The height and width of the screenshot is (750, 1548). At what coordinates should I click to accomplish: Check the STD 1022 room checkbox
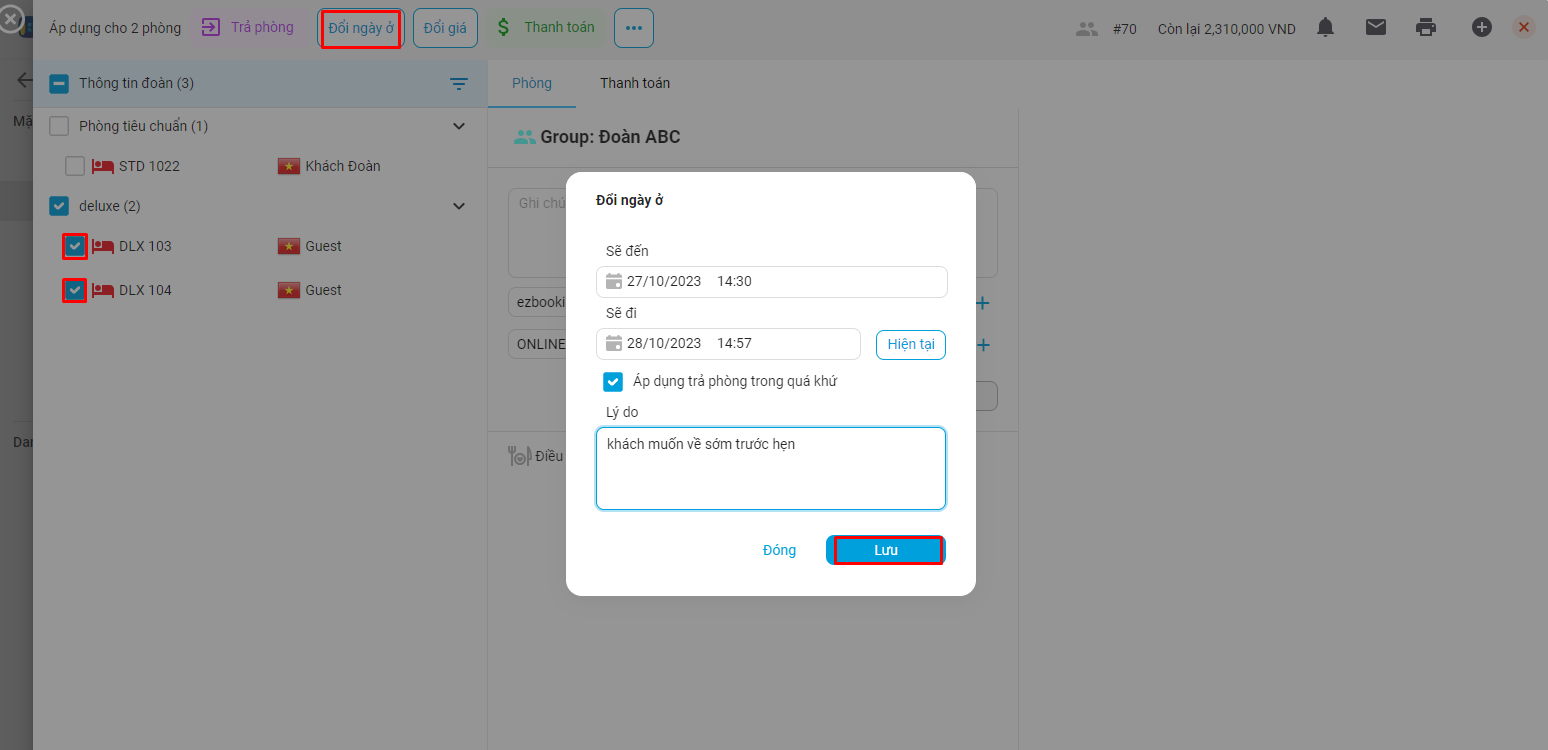pyautogui.click(x=75, y=166)
